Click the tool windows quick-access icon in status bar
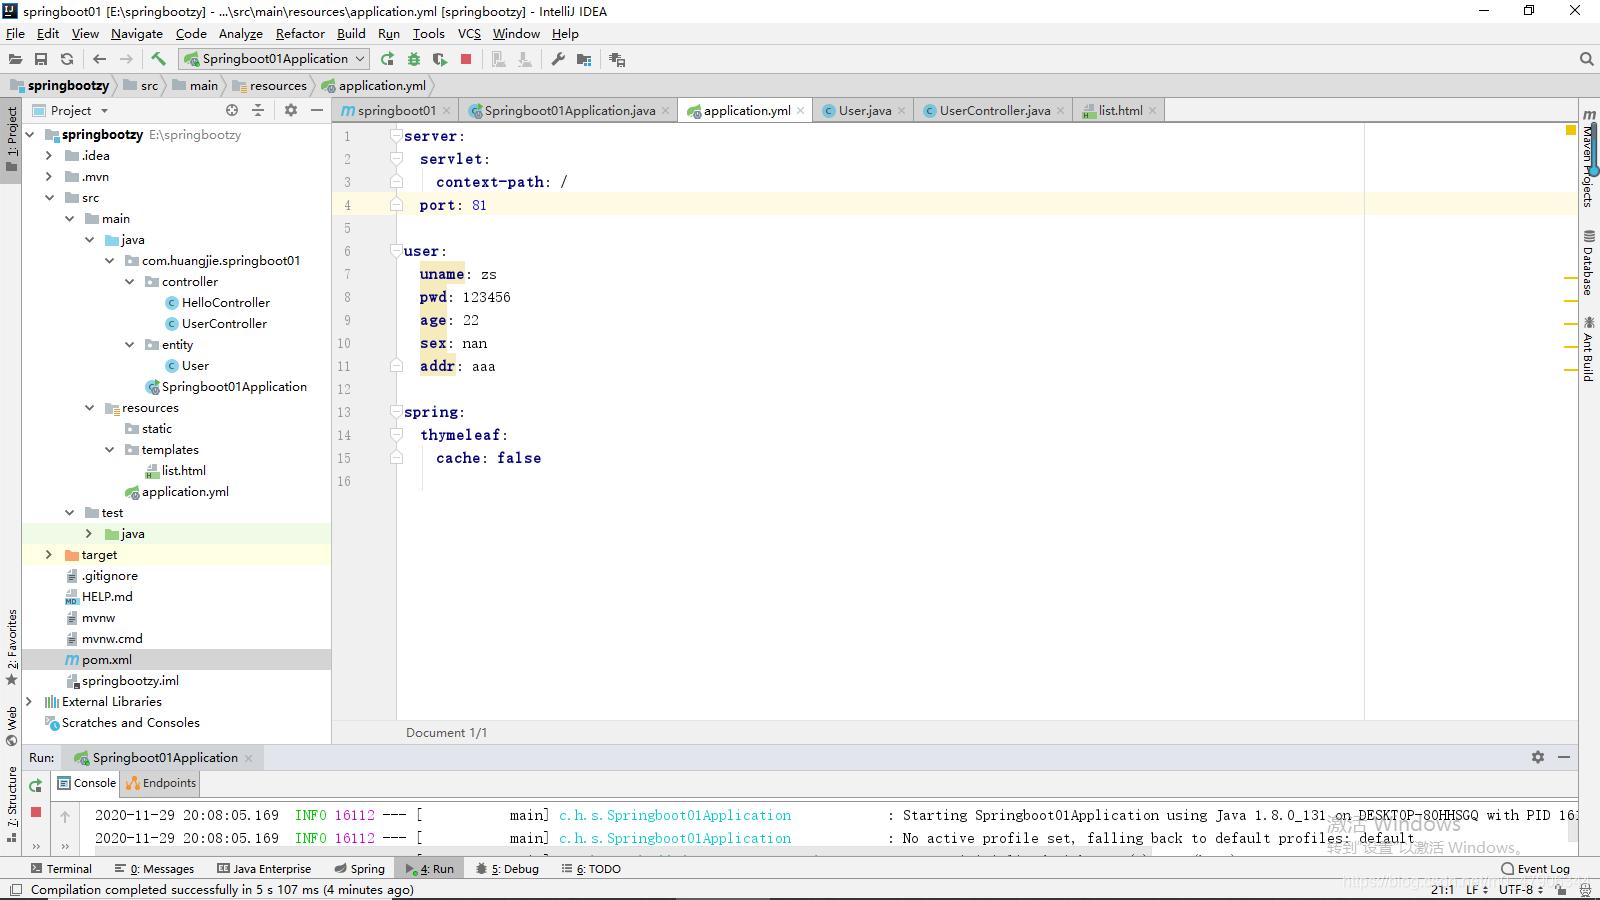1600x900 pixels. [x=15, y=890]
